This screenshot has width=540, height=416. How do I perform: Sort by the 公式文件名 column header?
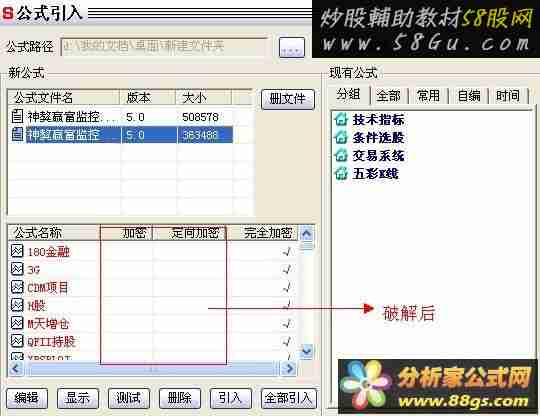point(63,97)
